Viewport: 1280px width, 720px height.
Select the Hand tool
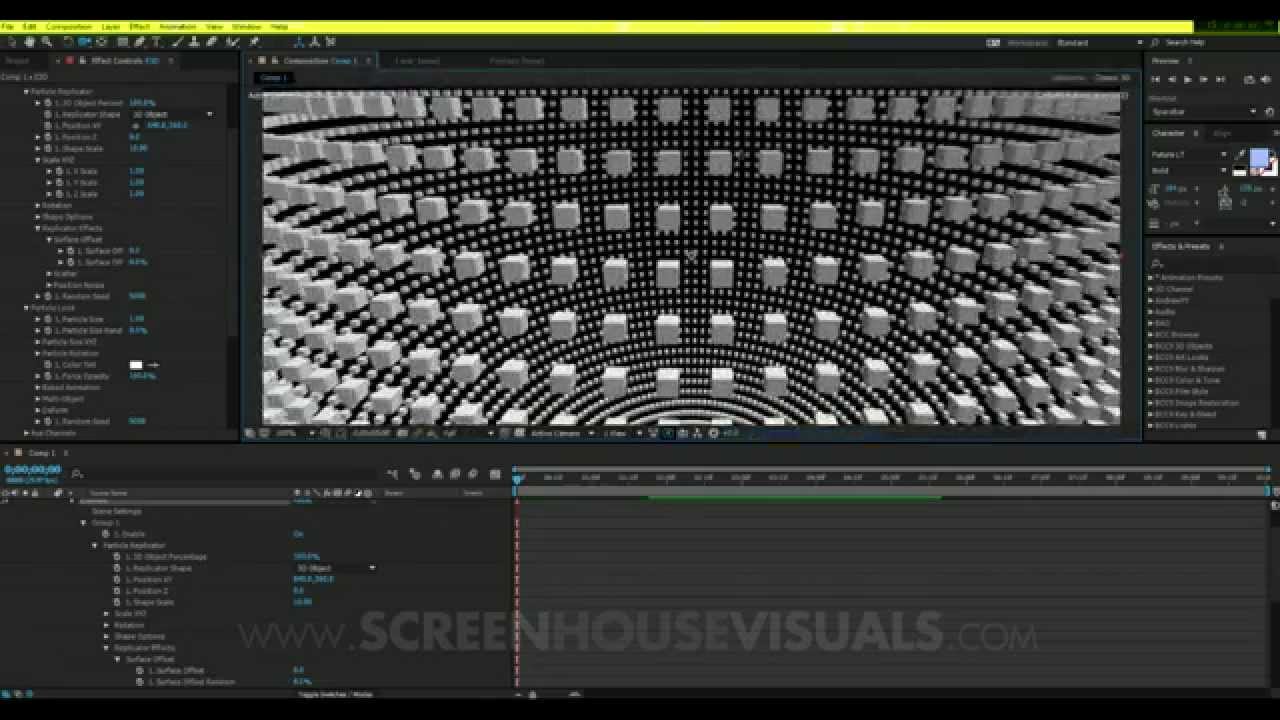pos(29,42)
